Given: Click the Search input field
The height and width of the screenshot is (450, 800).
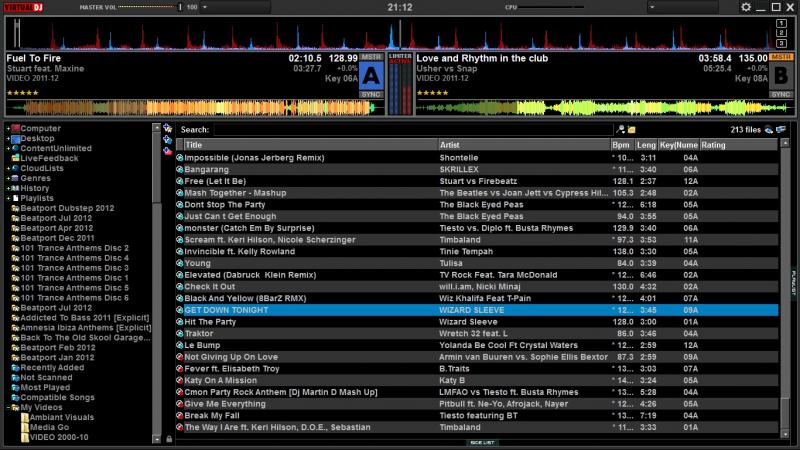Looking at the screenshot, I should click(x=413, y=130).
